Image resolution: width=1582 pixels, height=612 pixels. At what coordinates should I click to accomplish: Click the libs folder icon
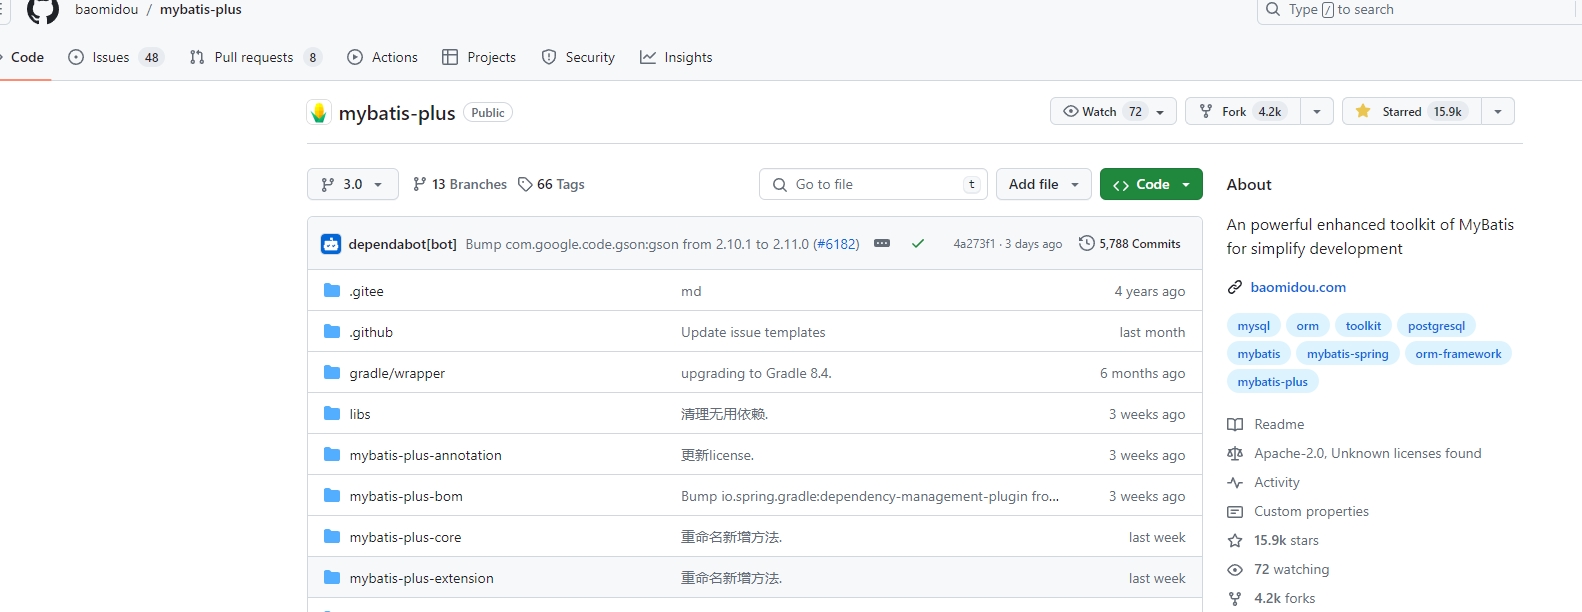(332, 414)
